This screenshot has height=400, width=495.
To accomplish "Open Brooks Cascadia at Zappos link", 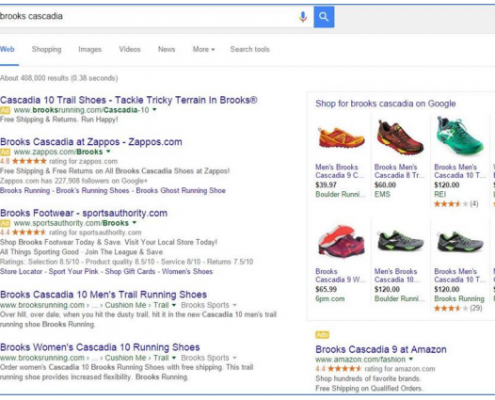I will pos(91,142).
